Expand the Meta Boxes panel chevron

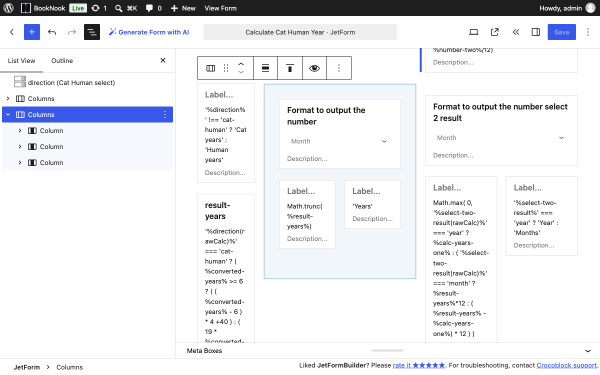pos(588,351)
